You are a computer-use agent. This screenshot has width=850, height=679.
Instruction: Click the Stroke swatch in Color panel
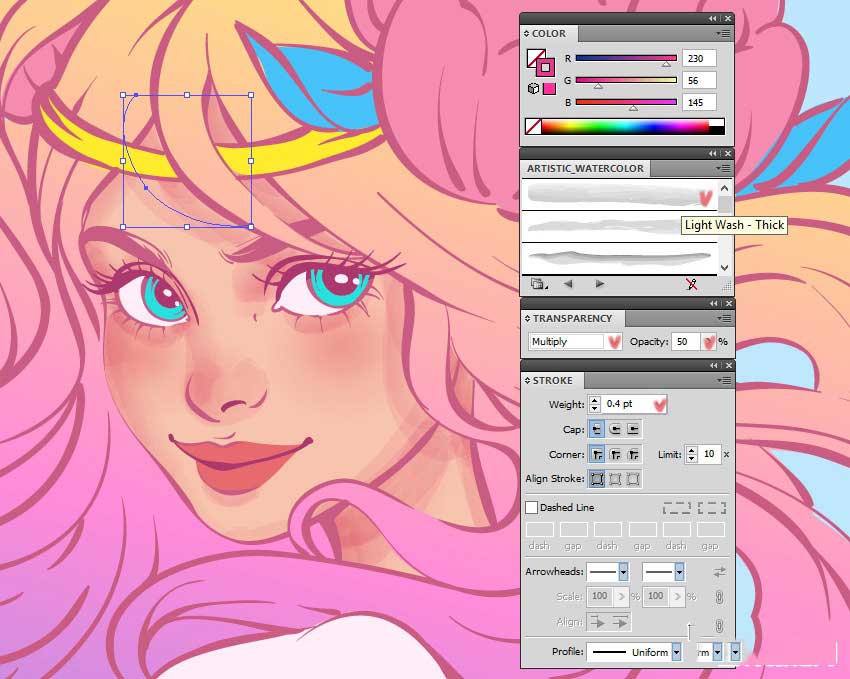545,67
